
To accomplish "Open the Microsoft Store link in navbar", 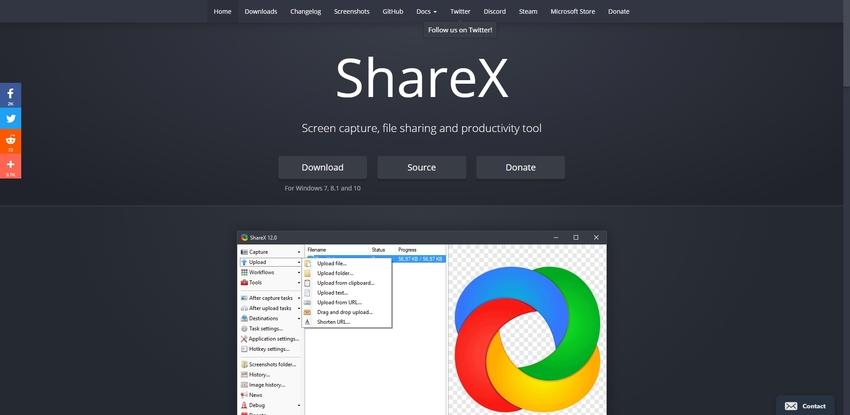I will 572,11.
